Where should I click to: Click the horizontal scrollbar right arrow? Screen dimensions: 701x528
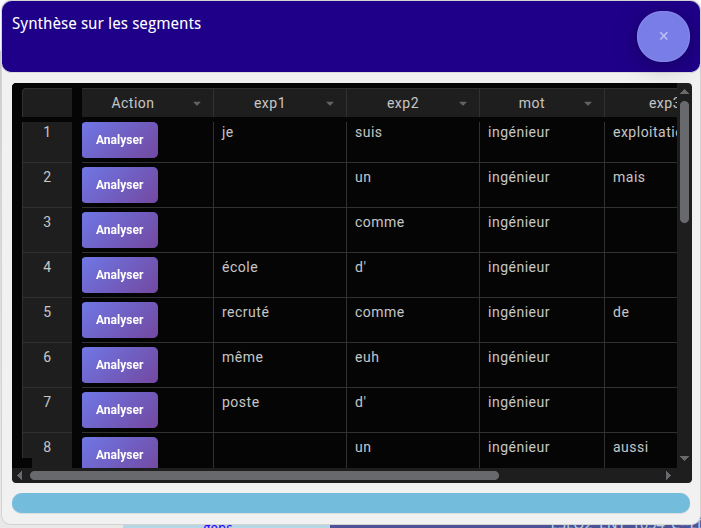671,476
